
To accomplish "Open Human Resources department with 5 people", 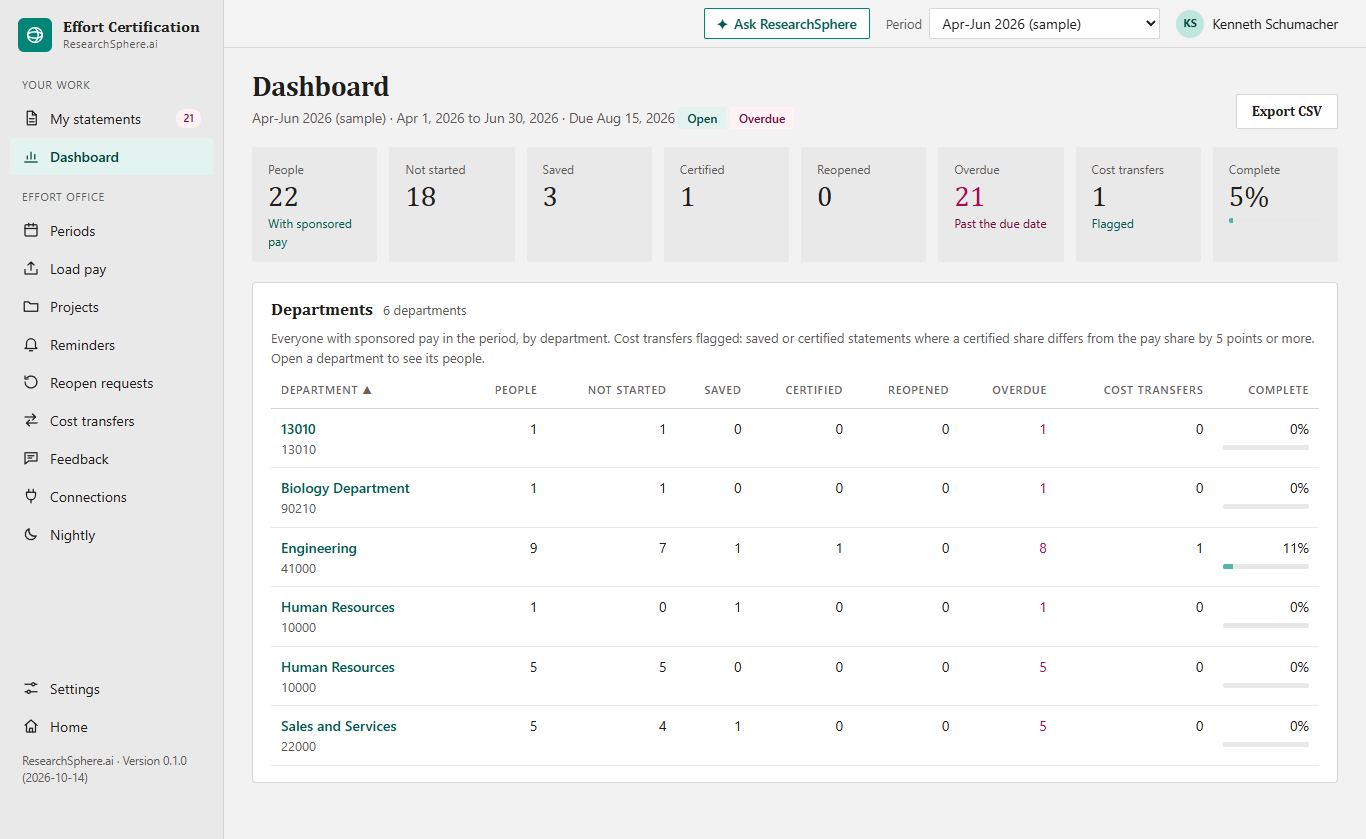I will (338, 667).
